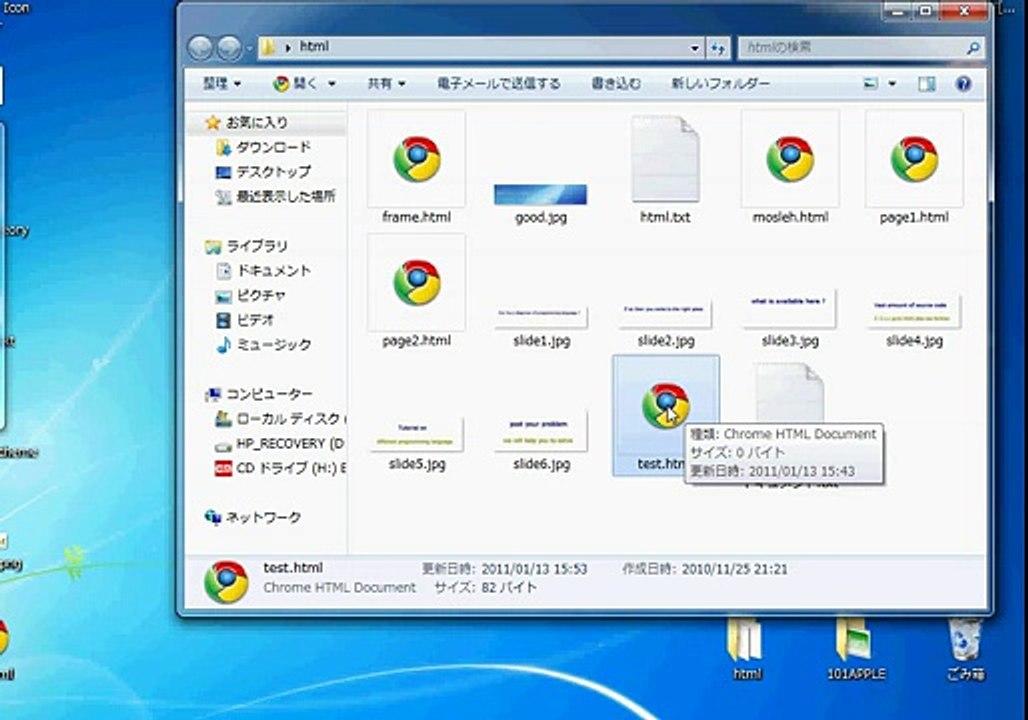Image resolution: width=1028 pixels, height=720 pixels.
Task: Select the page1.html Chrome file icon
Action: [914, 159]
